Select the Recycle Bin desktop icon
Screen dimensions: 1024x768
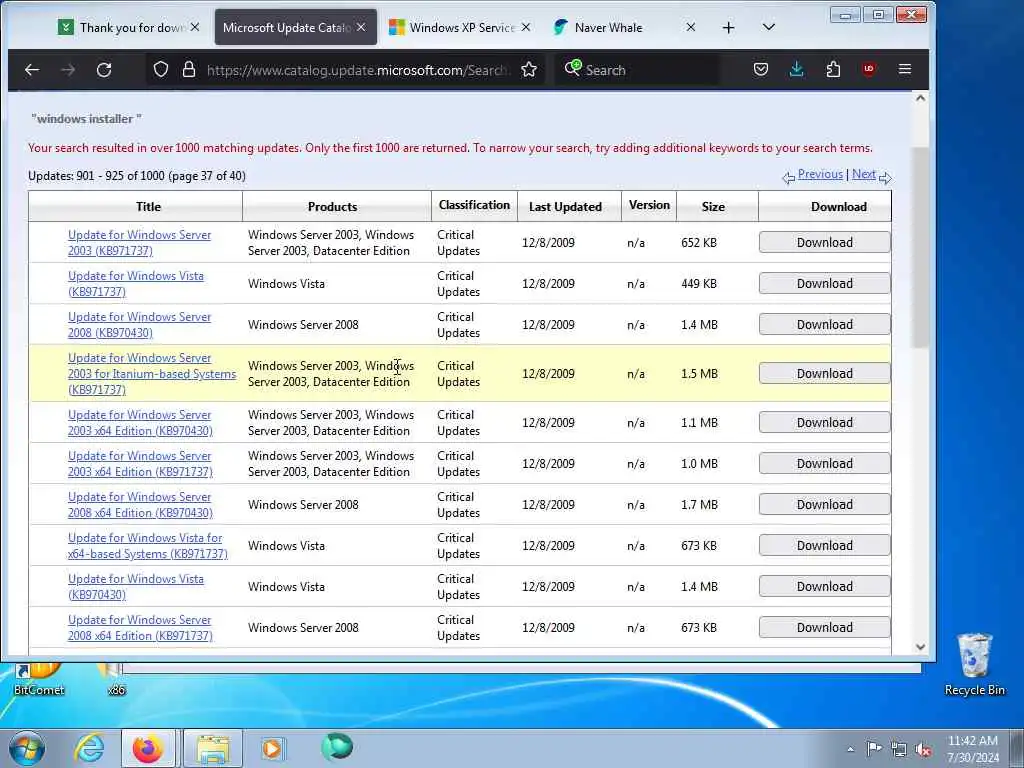pyautogui.click(x=974, y=665)
